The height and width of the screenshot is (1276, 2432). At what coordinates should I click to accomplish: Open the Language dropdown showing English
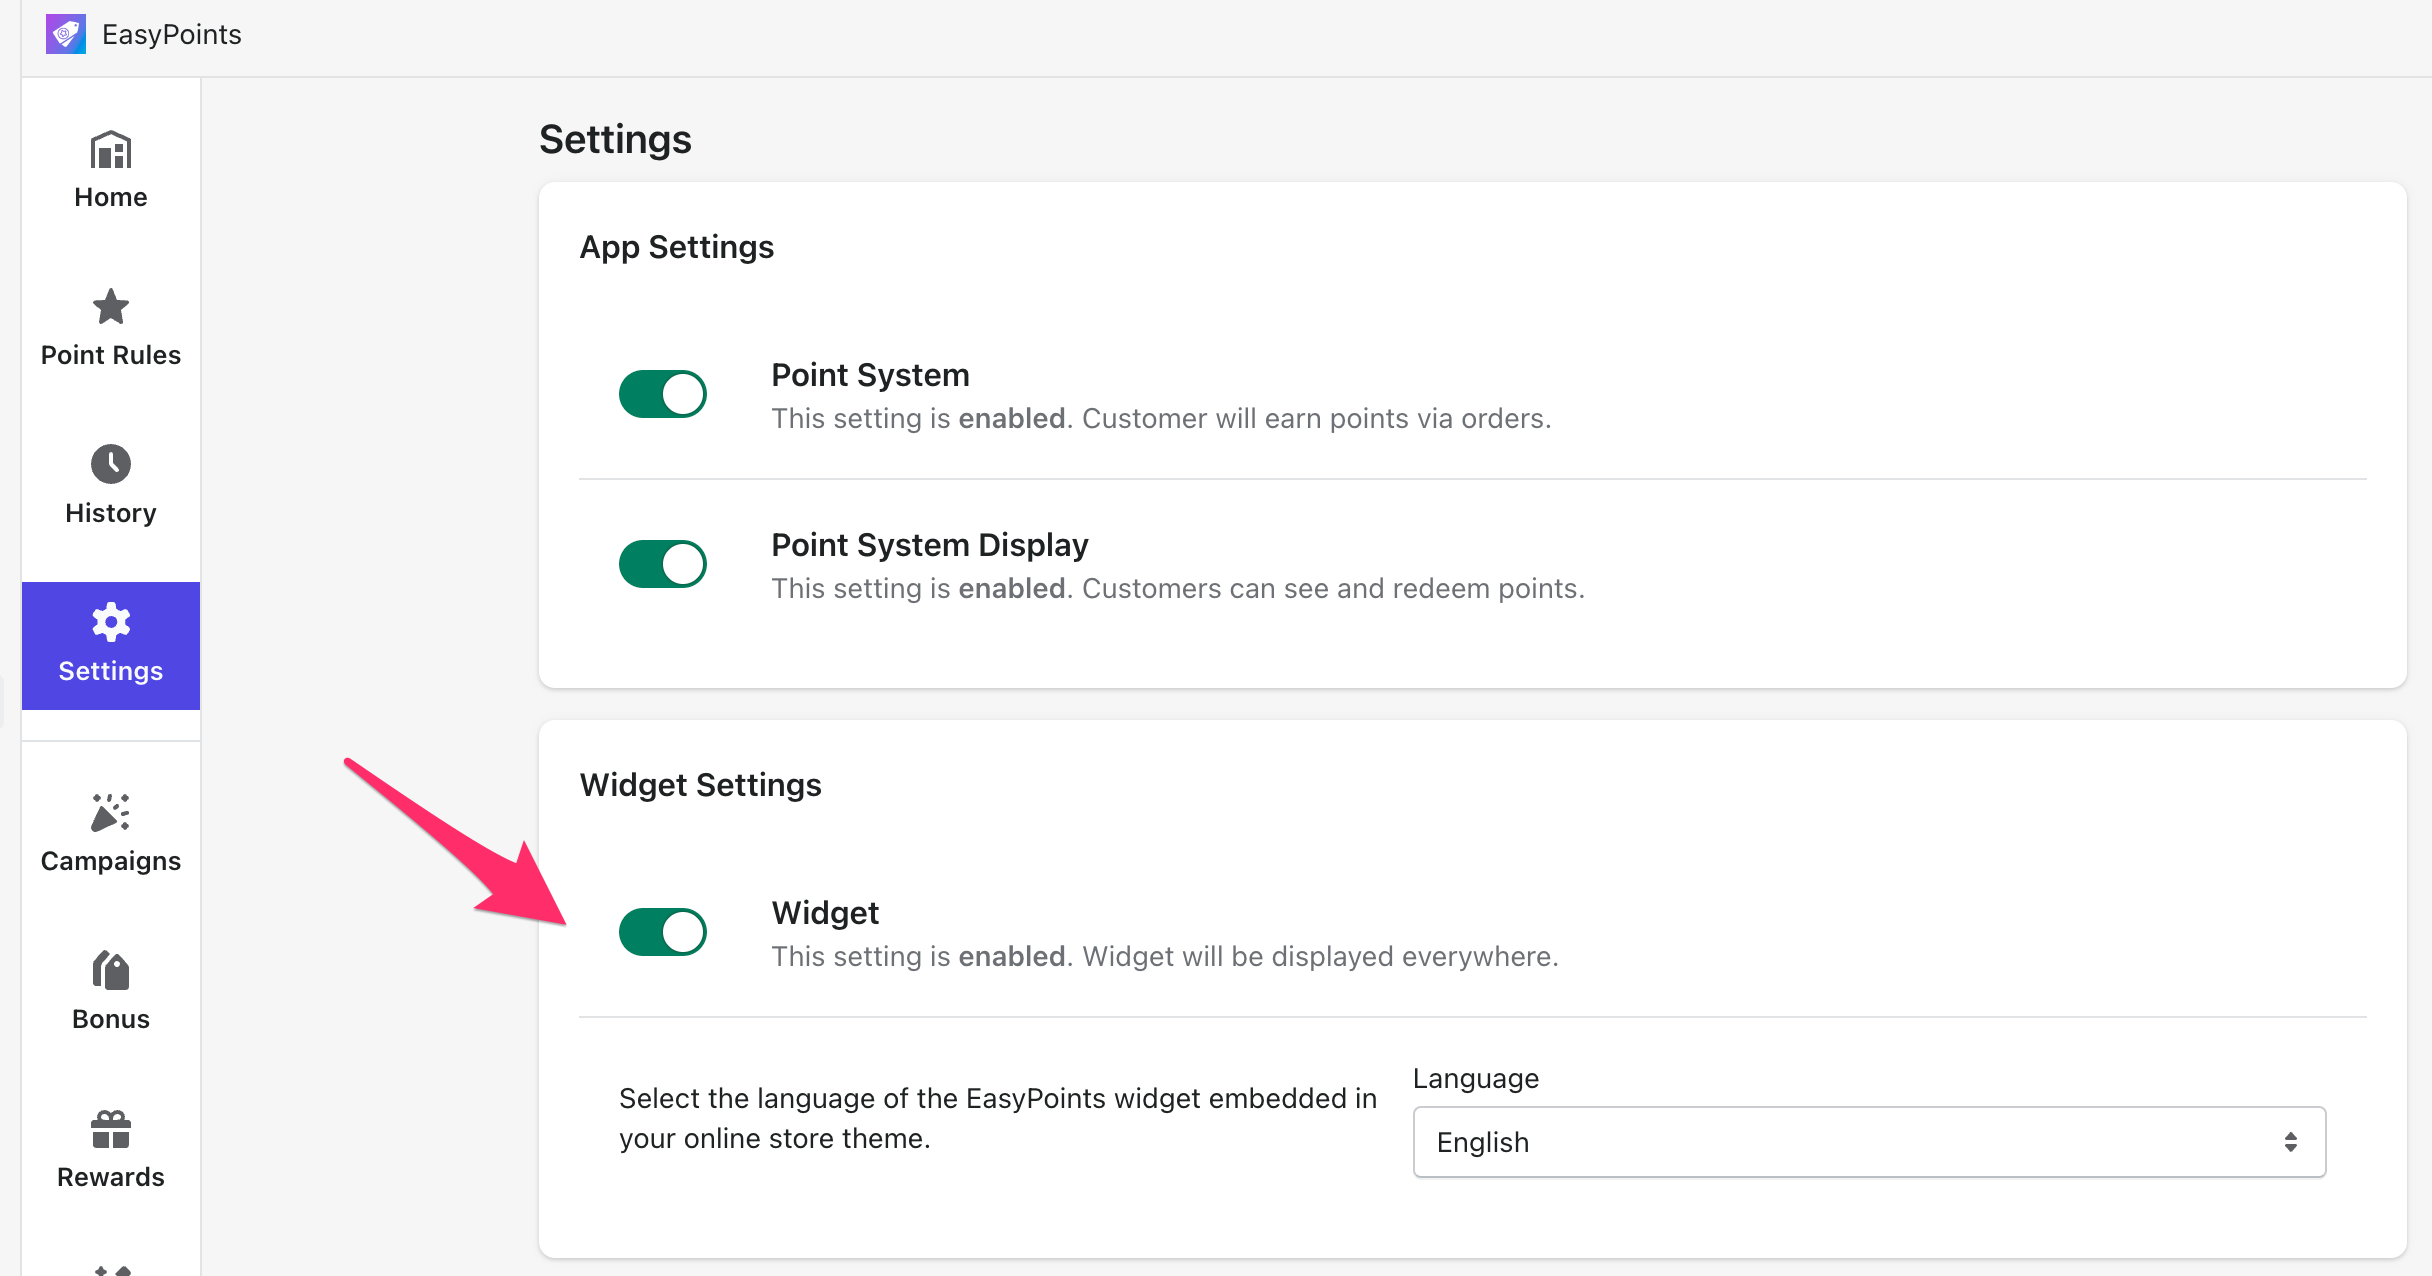point(1868,1142)
